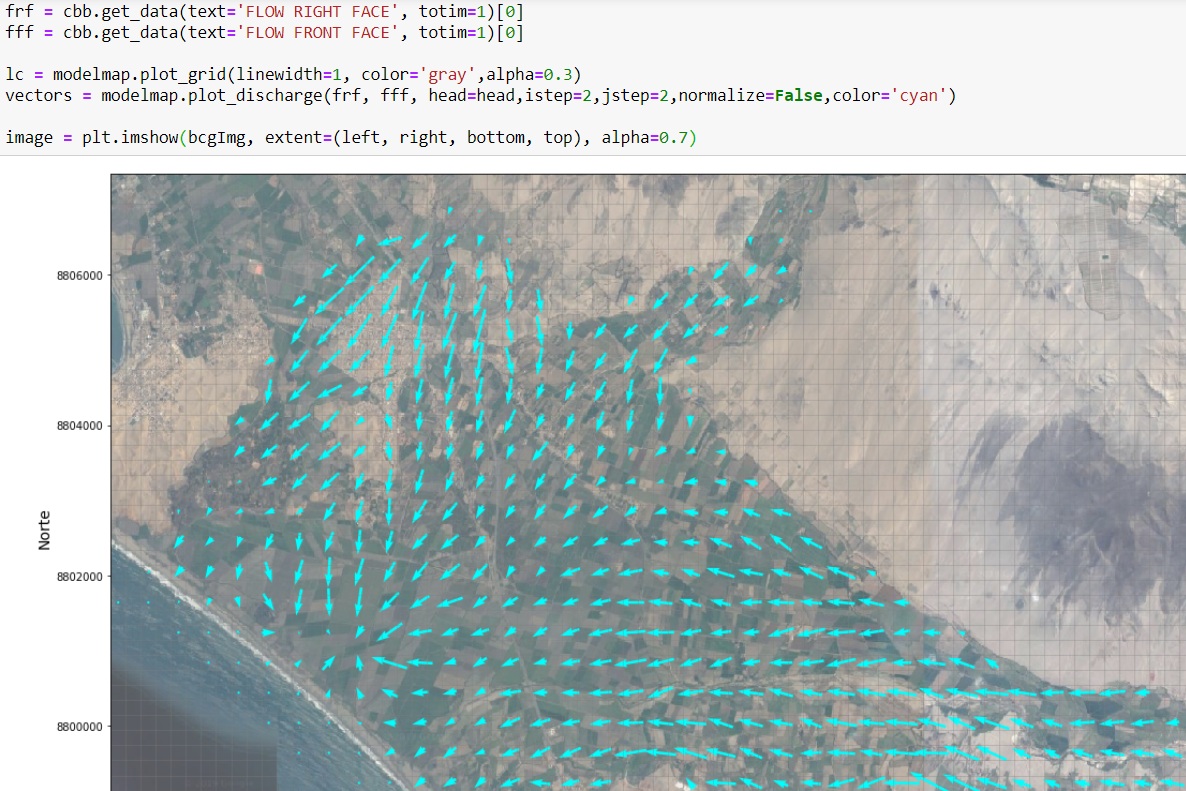The height and width of the screenshot is (791, 1186).
Task: Click the 'lc' variable name
Action: [14, 74]
